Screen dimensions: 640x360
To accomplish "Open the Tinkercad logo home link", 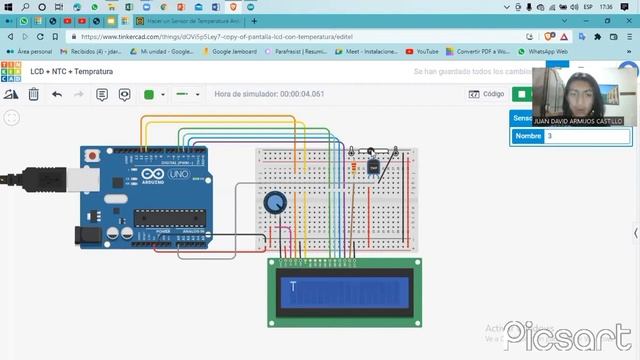I will click(11, 71).
